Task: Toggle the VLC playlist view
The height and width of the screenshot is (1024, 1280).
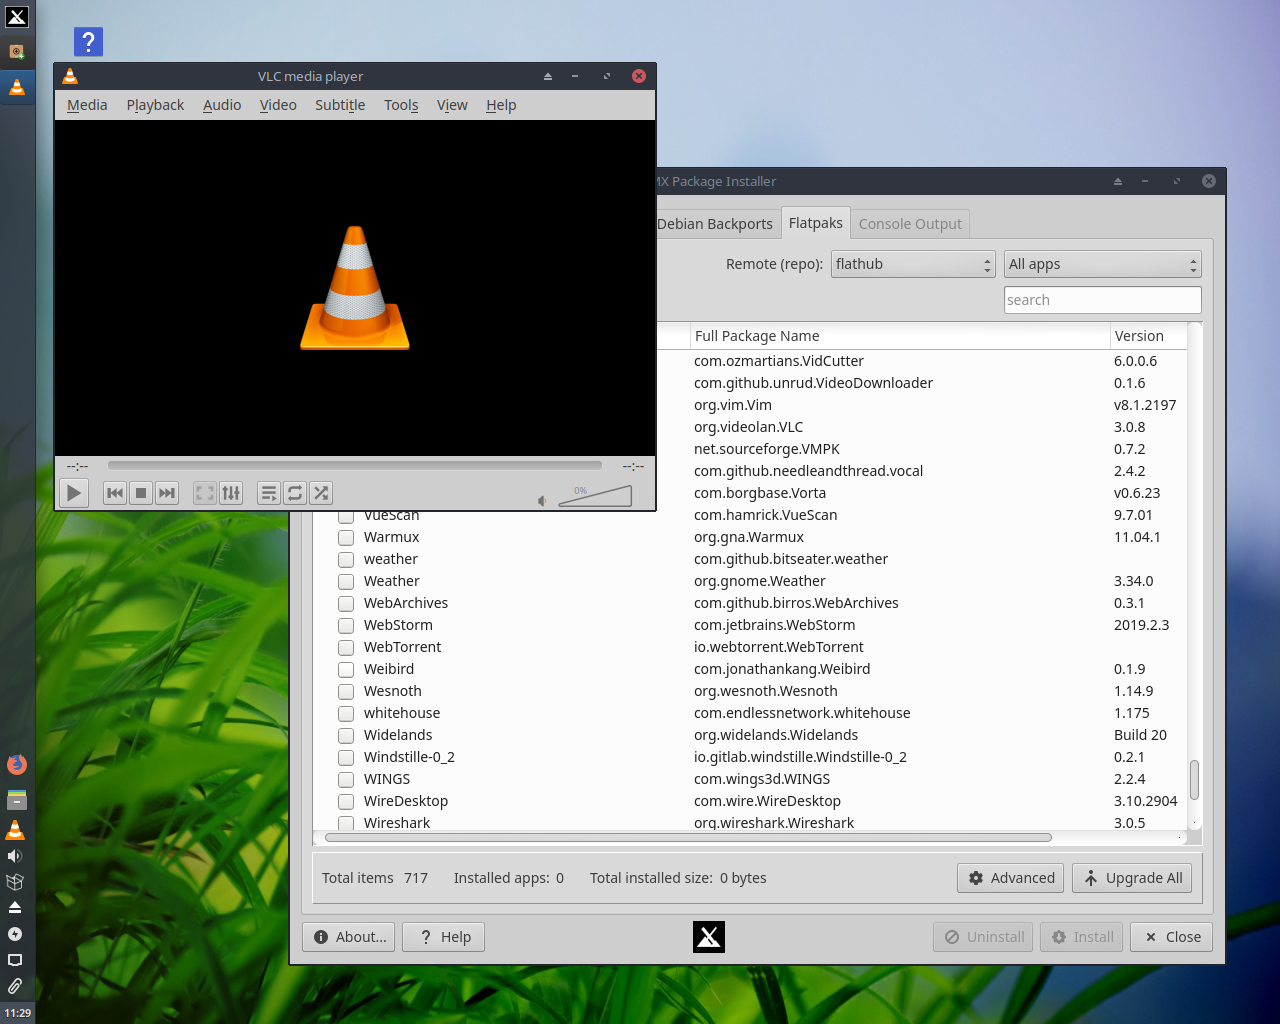Action: [269, 493]
